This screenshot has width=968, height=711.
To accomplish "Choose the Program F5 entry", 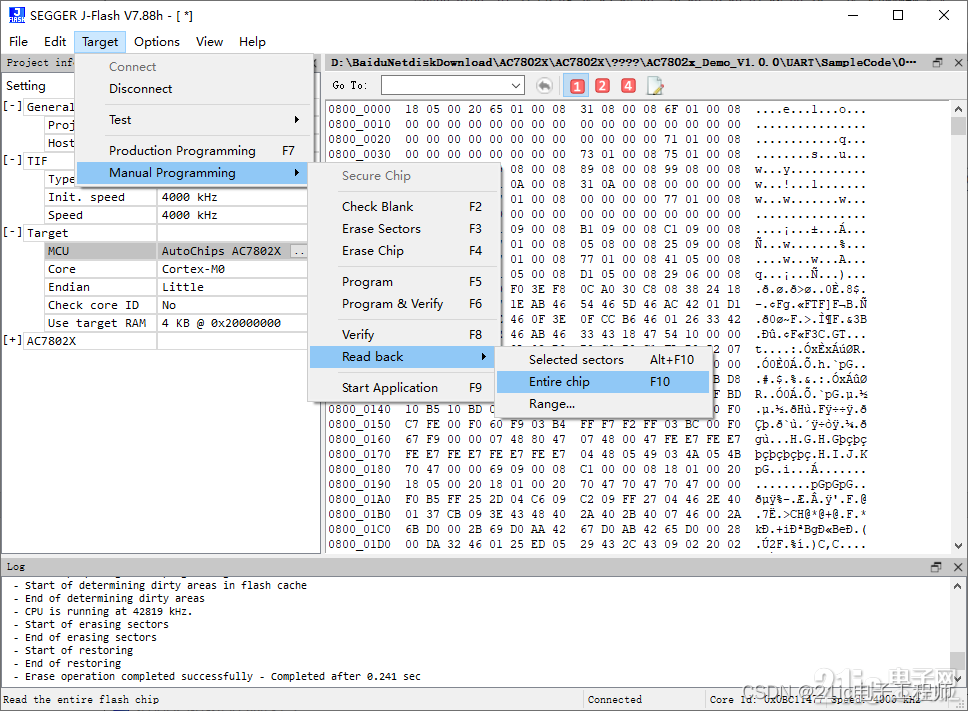I will [404, 282].
